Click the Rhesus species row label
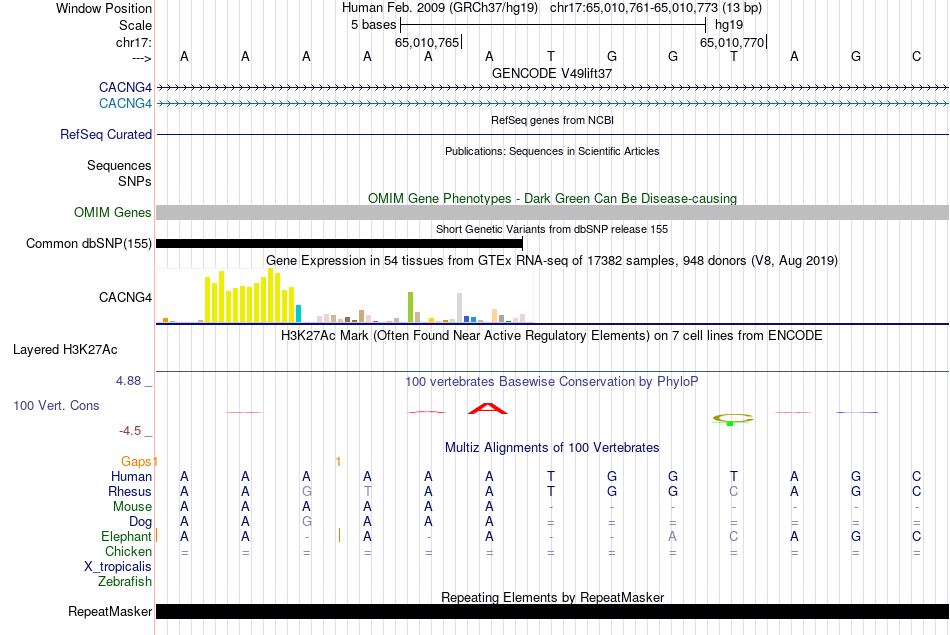 tap(130, 491)
